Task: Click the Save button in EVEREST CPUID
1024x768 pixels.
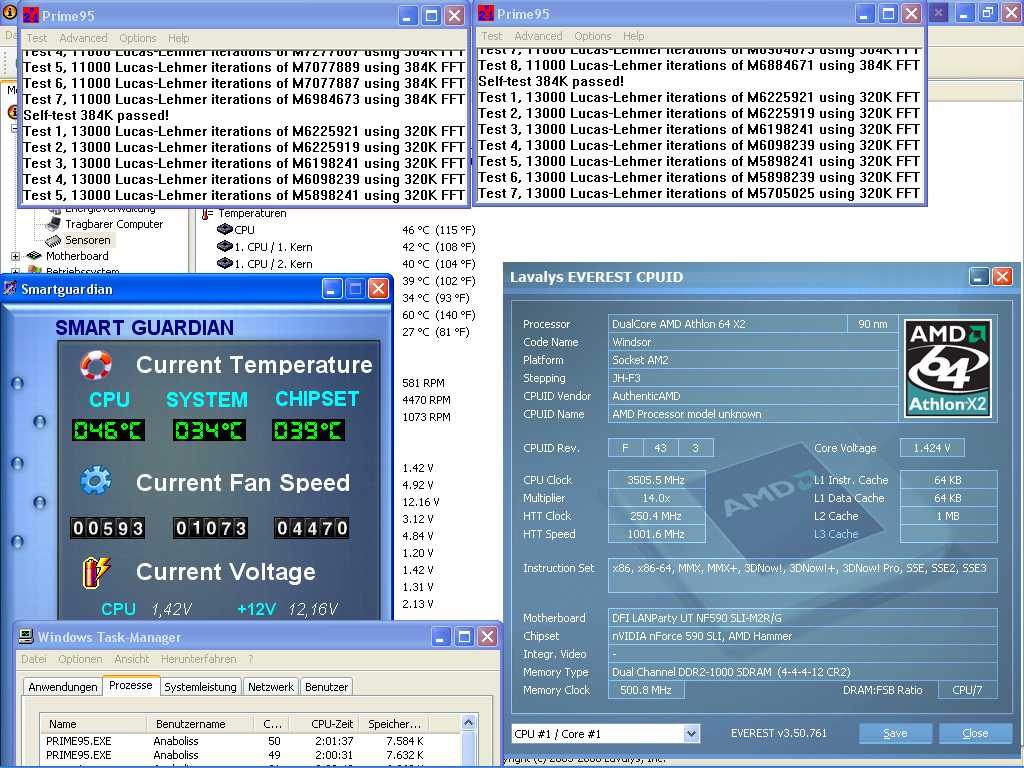Action: point(895,733)
